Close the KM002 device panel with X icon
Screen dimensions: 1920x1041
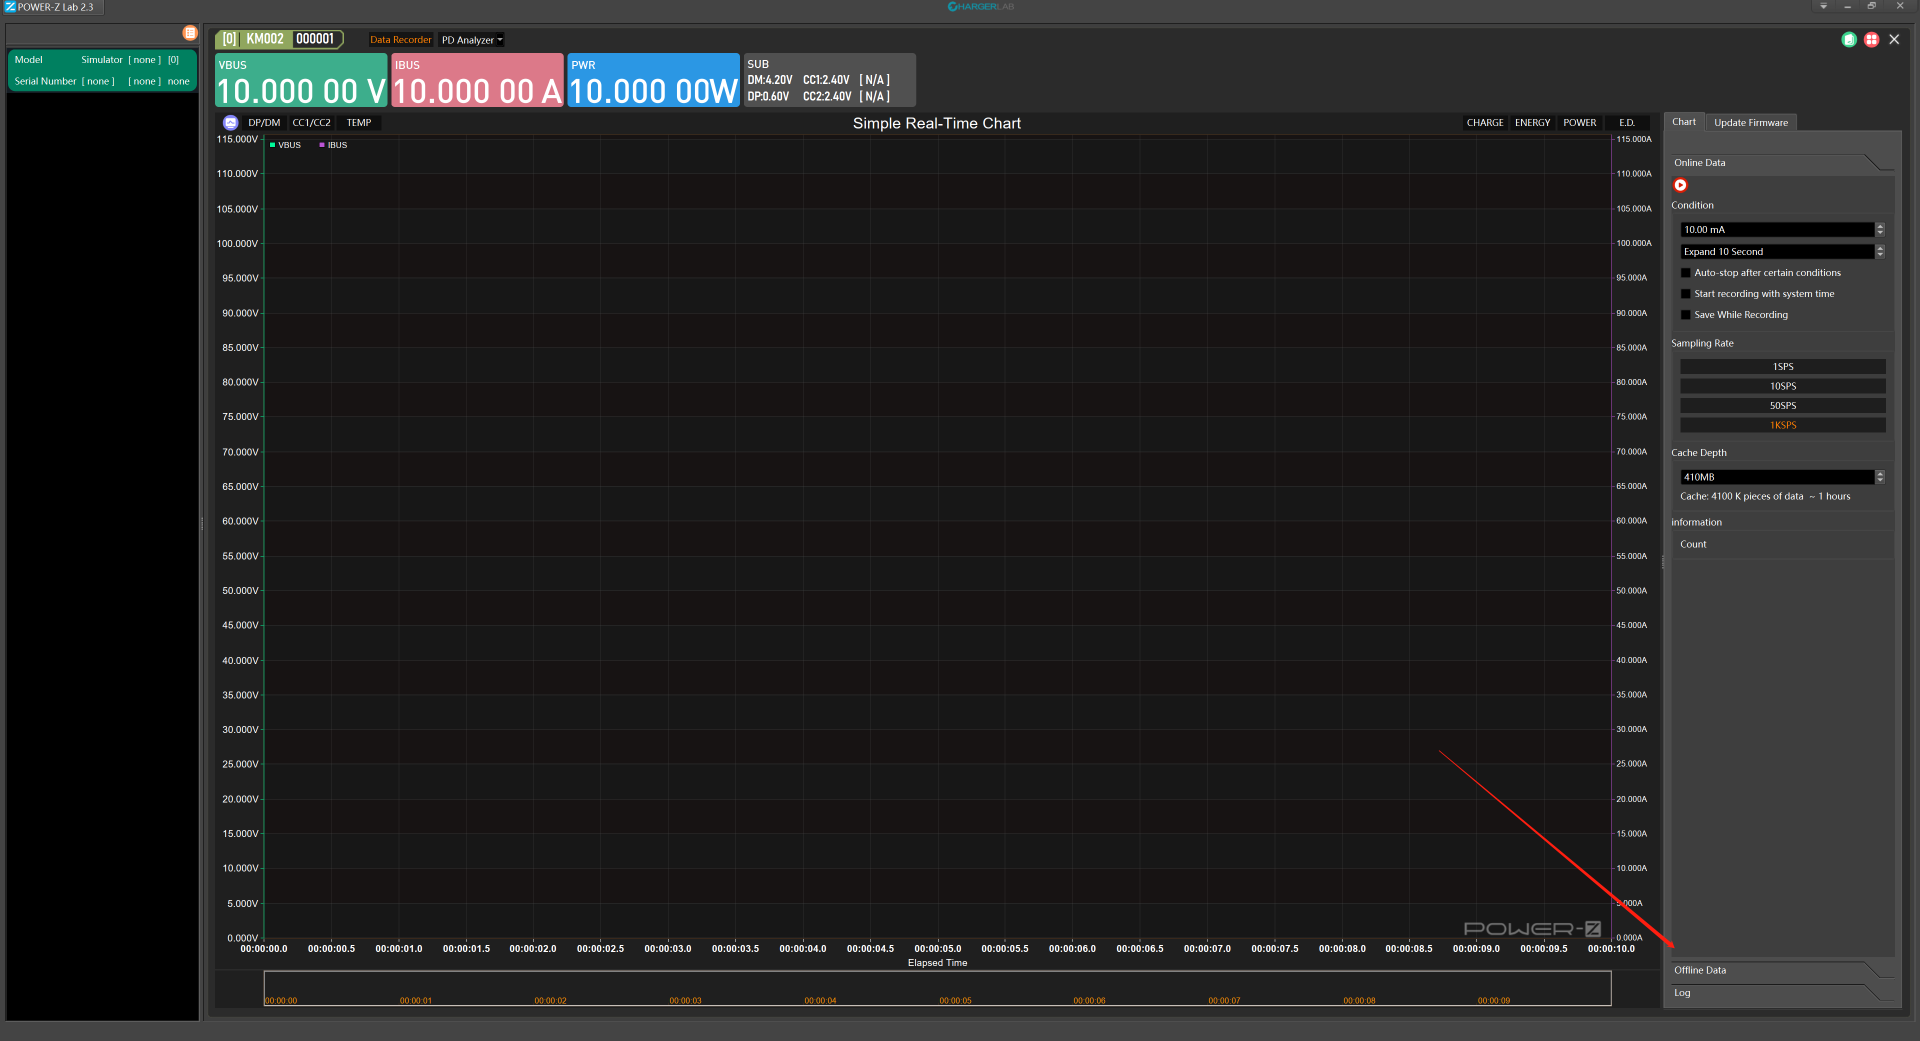[x=1894, y=40]
